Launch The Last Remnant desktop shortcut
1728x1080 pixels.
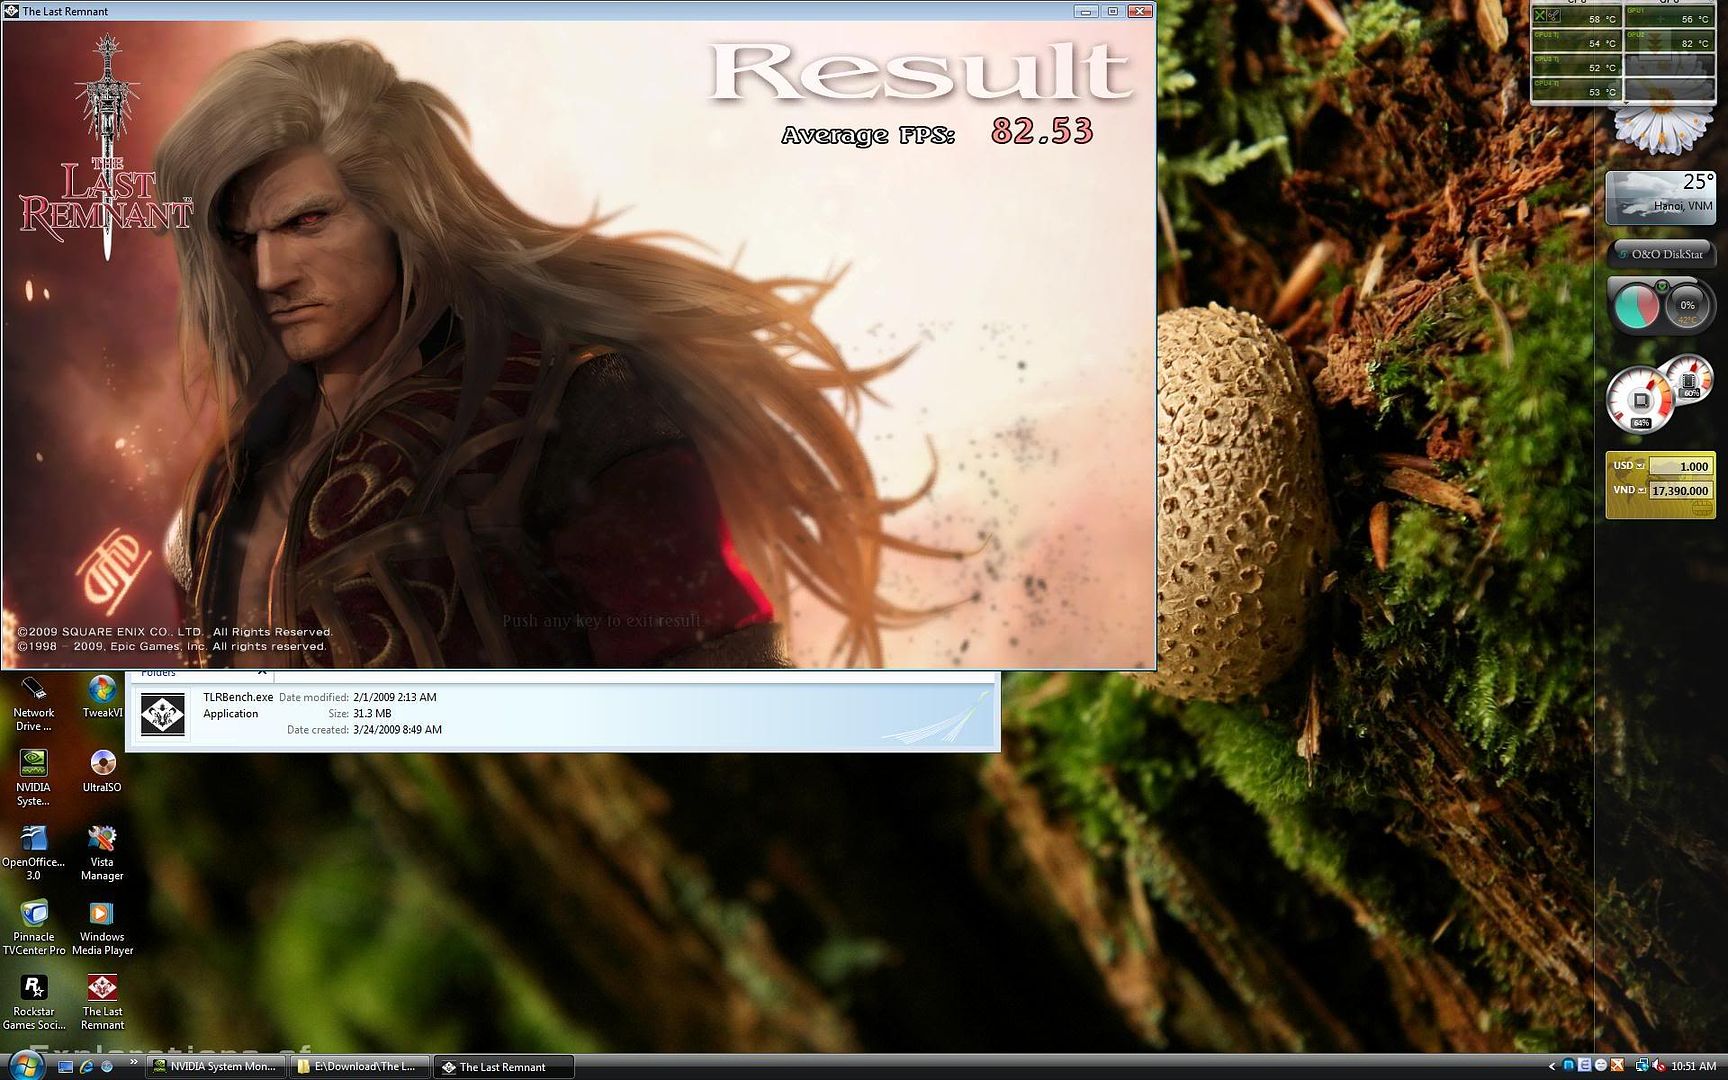(102, 1003)
